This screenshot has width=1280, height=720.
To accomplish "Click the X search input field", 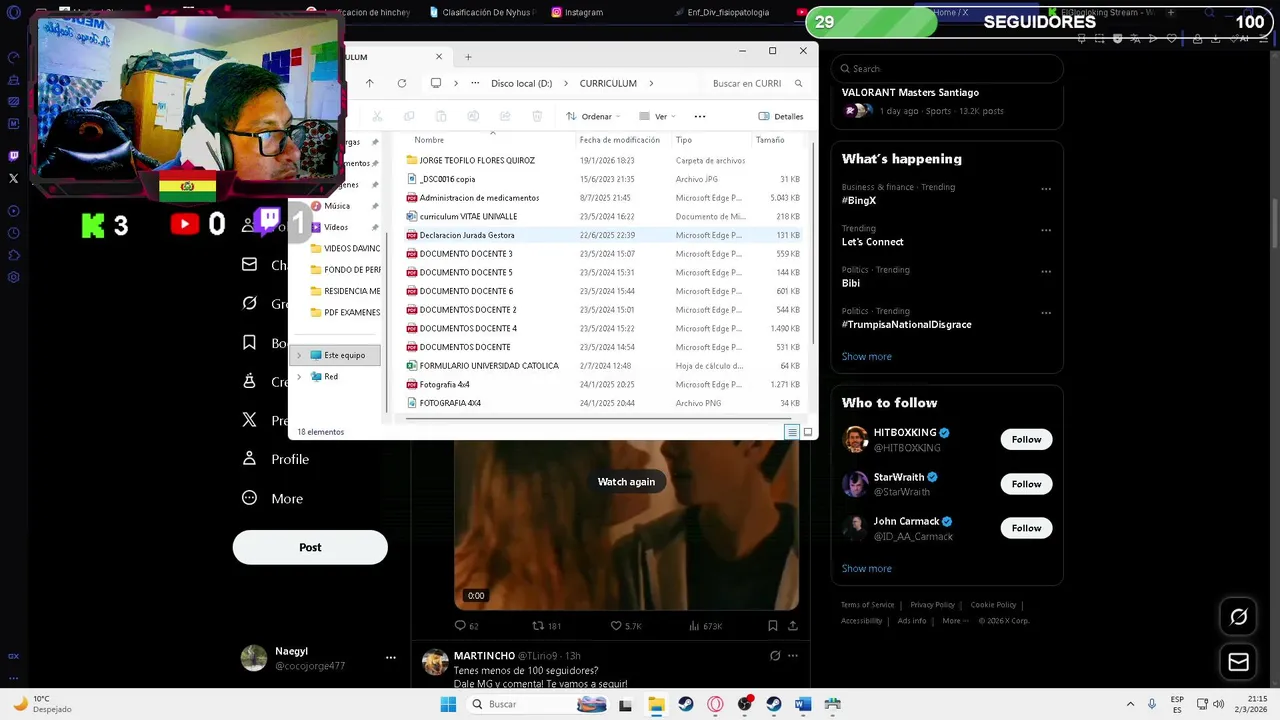I will point(947,69).
